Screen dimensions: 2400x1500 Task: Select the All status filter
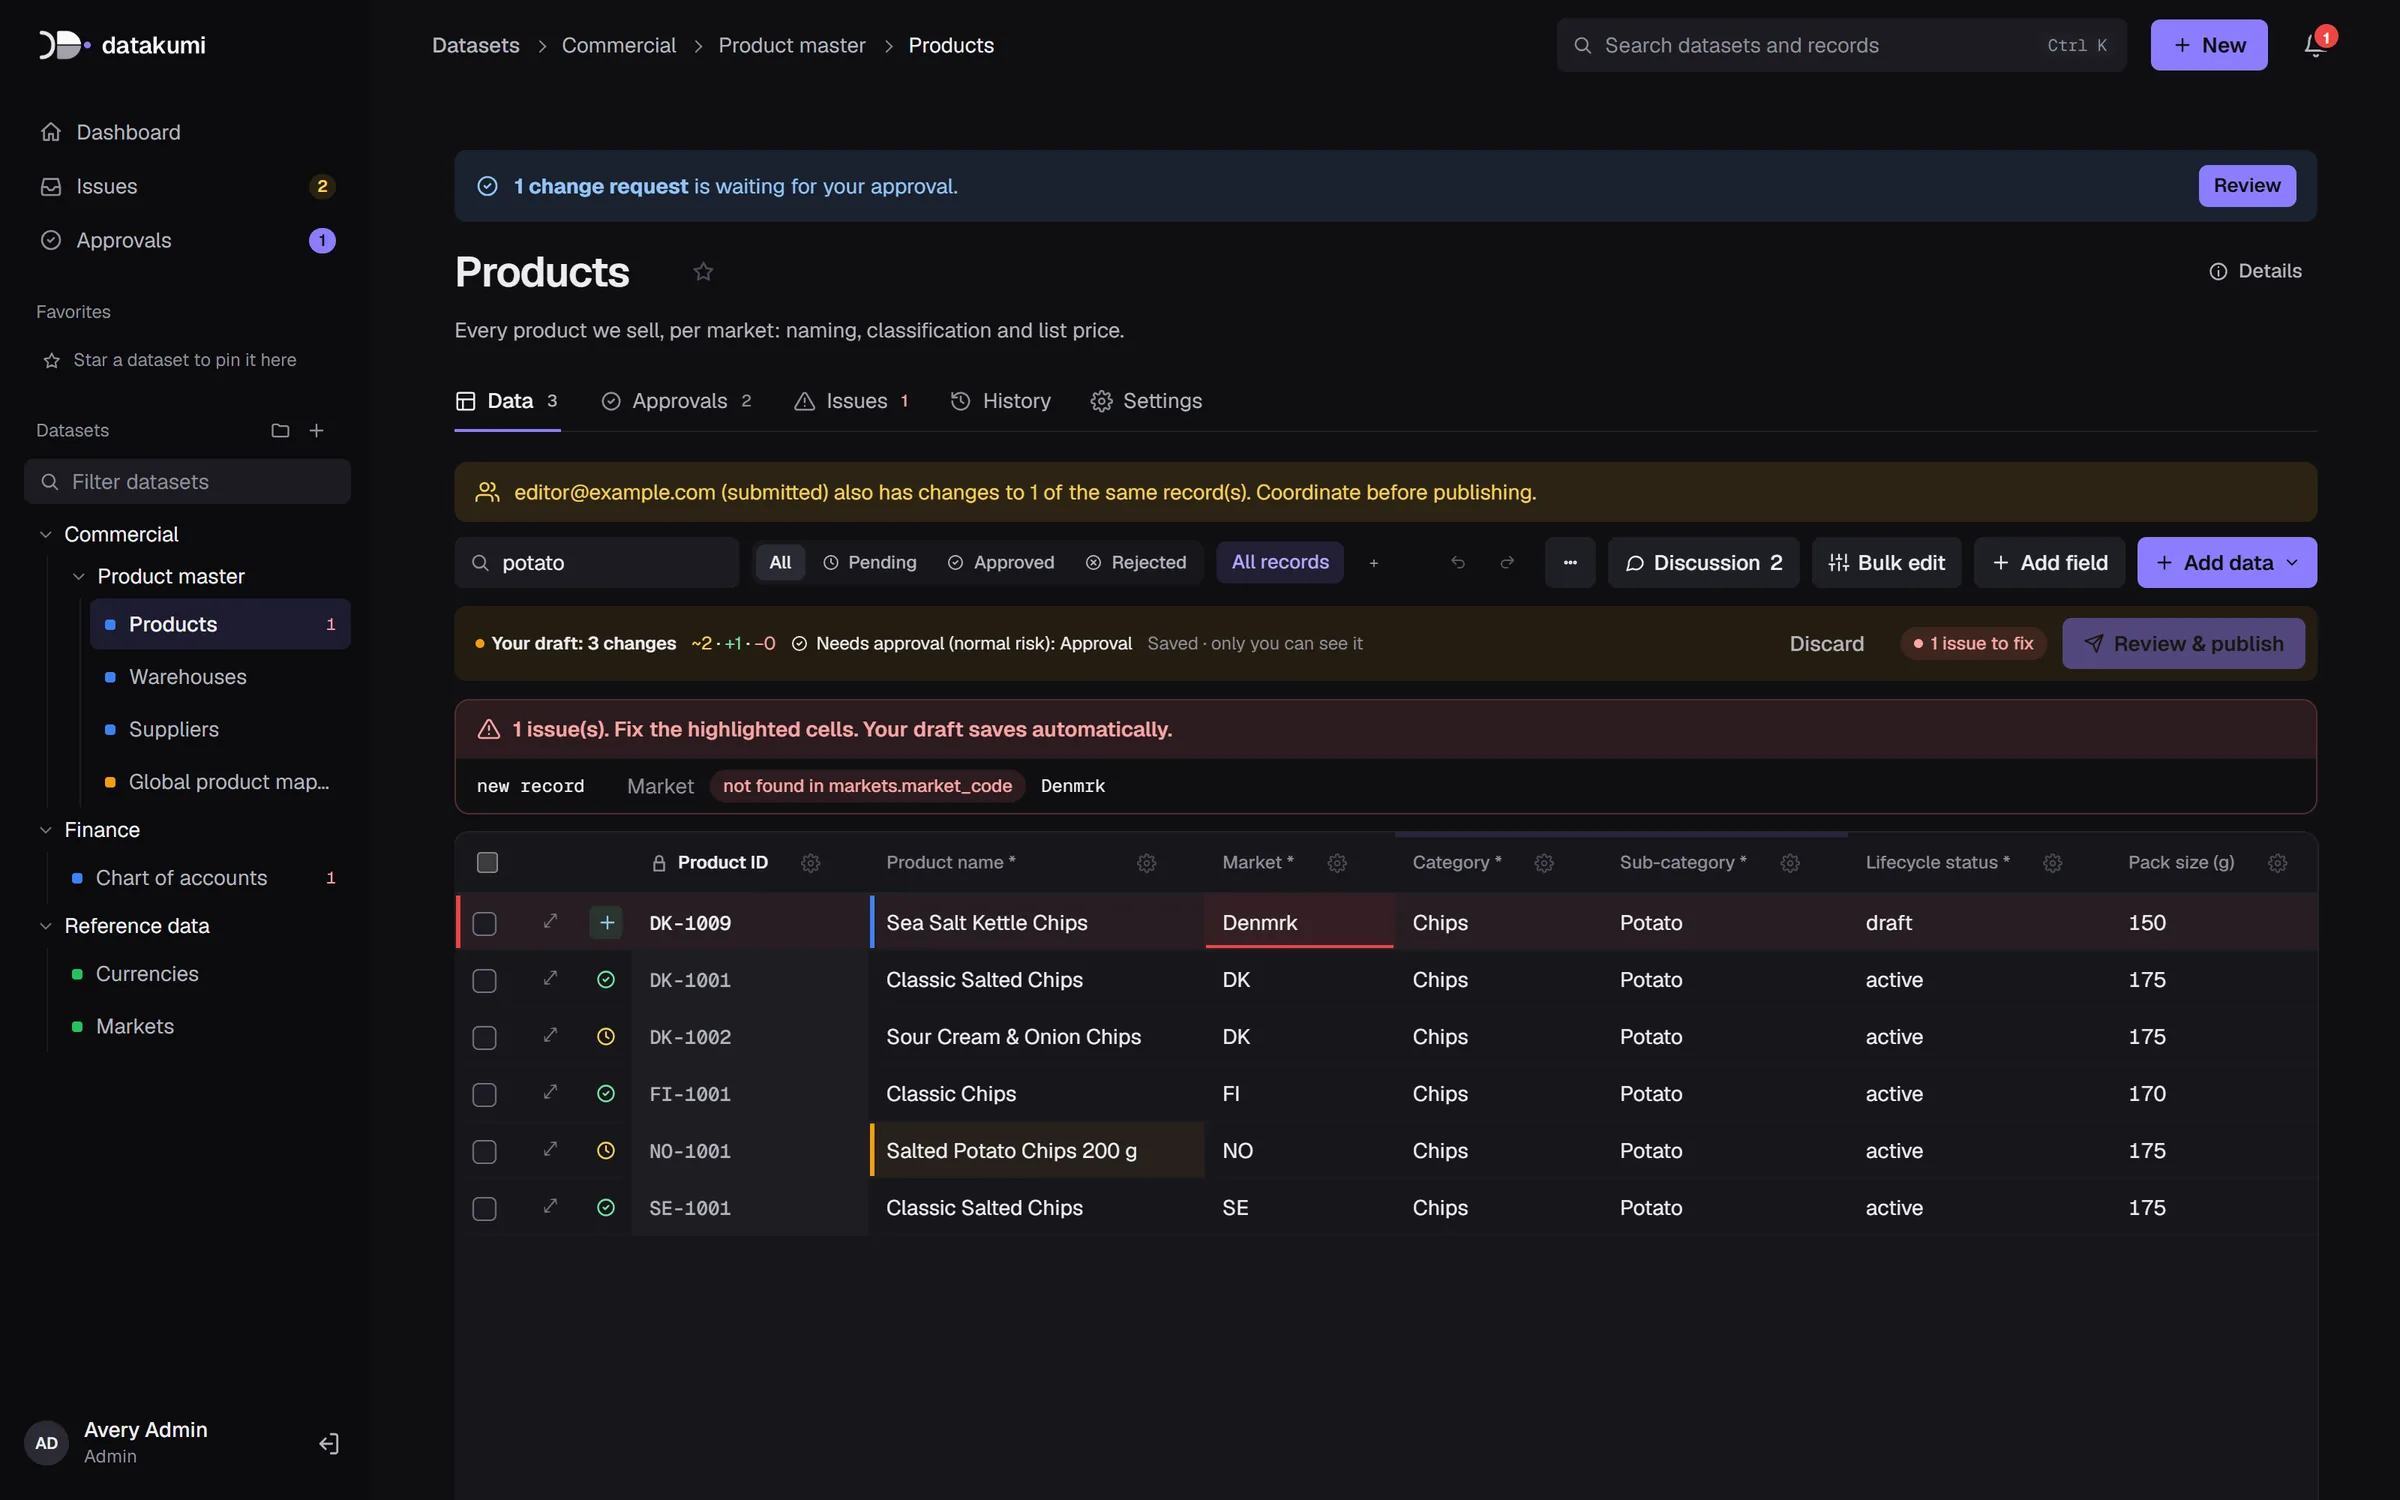point(780,563)
